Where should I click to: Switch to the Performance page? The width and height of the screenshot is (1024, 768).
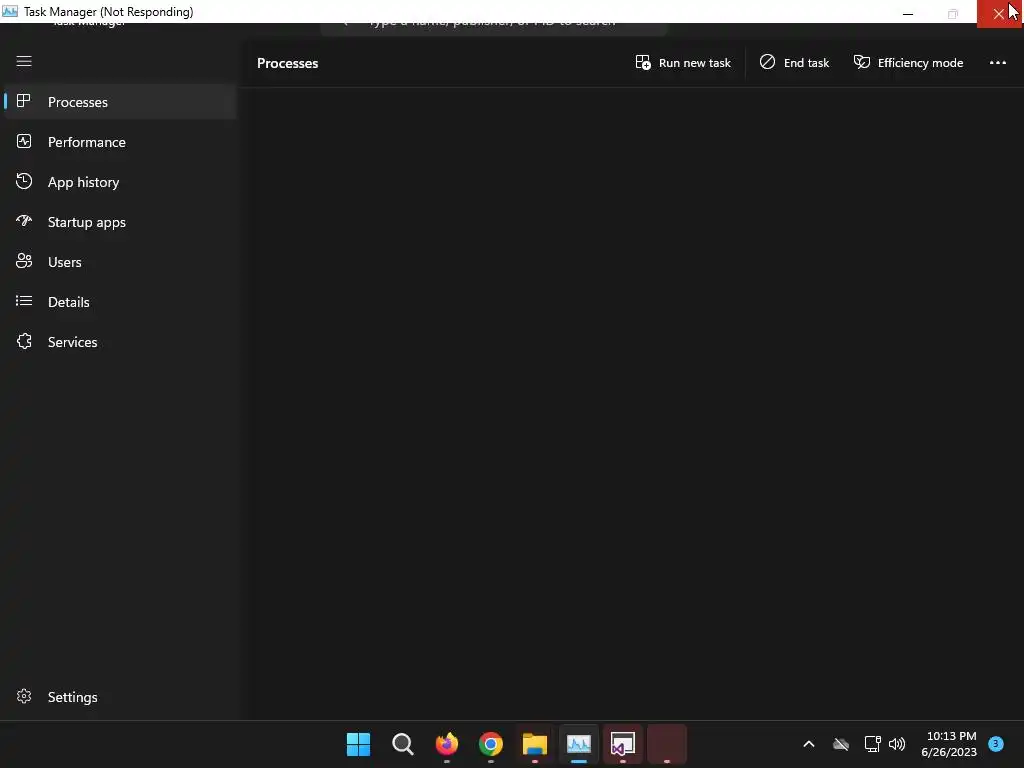coord(120,142)
